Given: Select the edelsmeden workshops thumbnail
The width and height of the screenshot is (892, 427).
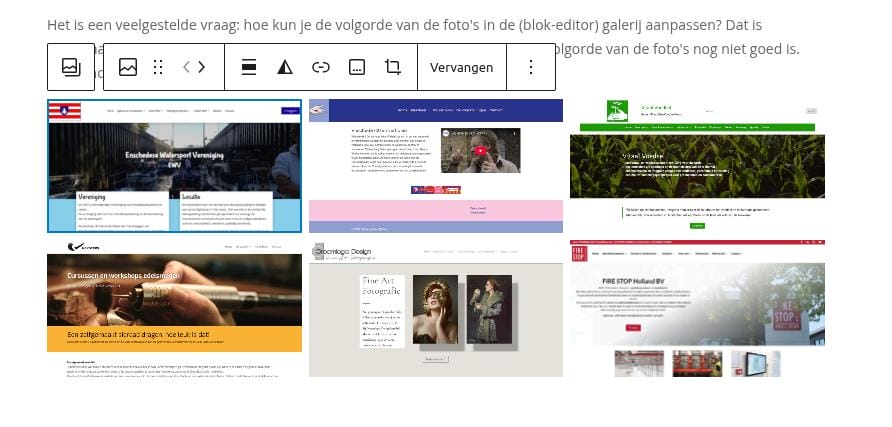Looking at the screenshot, I should [x=174, y=308].
